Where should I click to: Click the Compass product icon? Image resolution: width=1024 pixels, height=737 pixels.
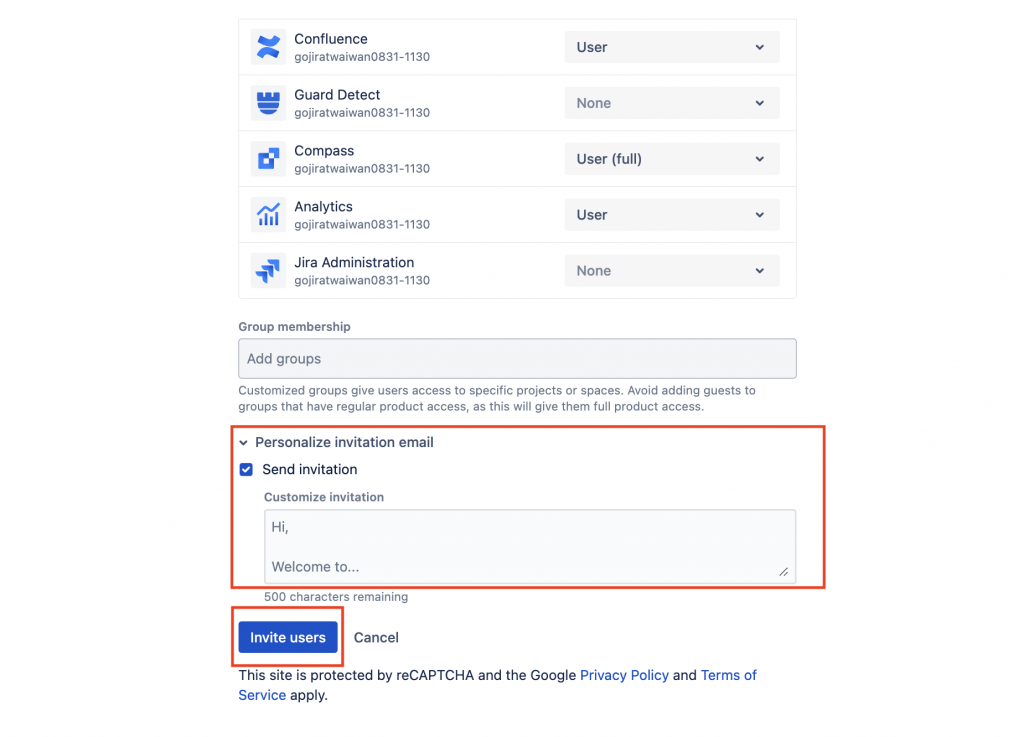(x=268, y=159)
